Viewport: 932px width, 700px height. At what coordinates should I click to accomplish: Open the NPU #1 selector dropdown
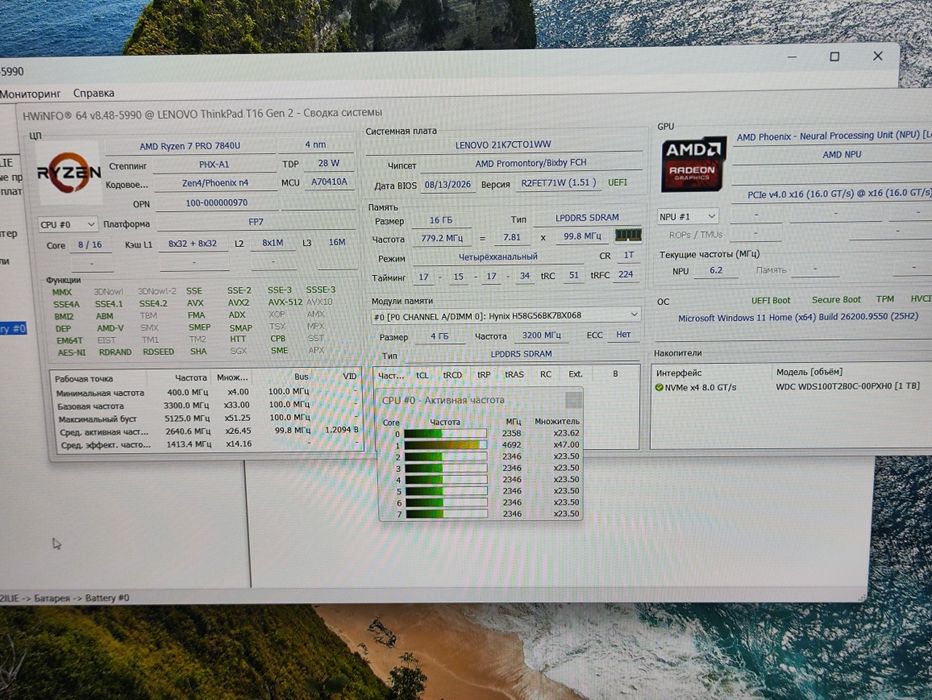687,217
